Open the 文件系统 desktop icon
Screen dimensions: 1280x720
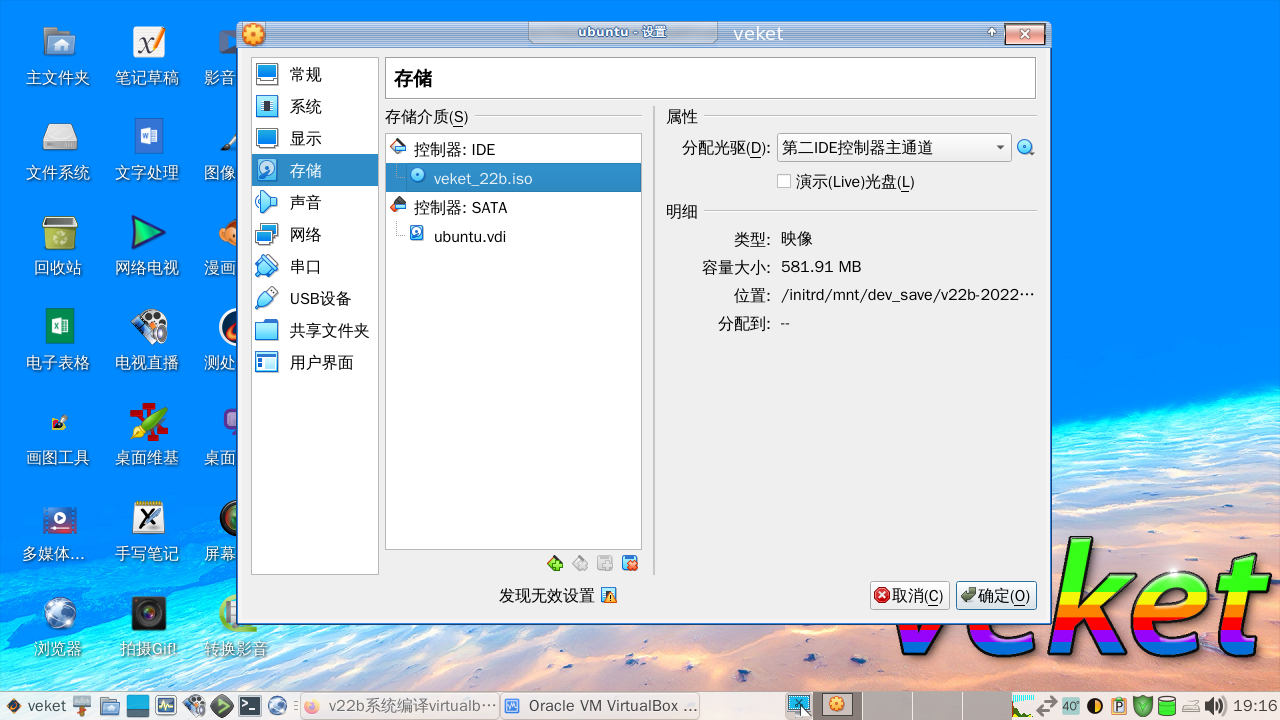[58, 151]
